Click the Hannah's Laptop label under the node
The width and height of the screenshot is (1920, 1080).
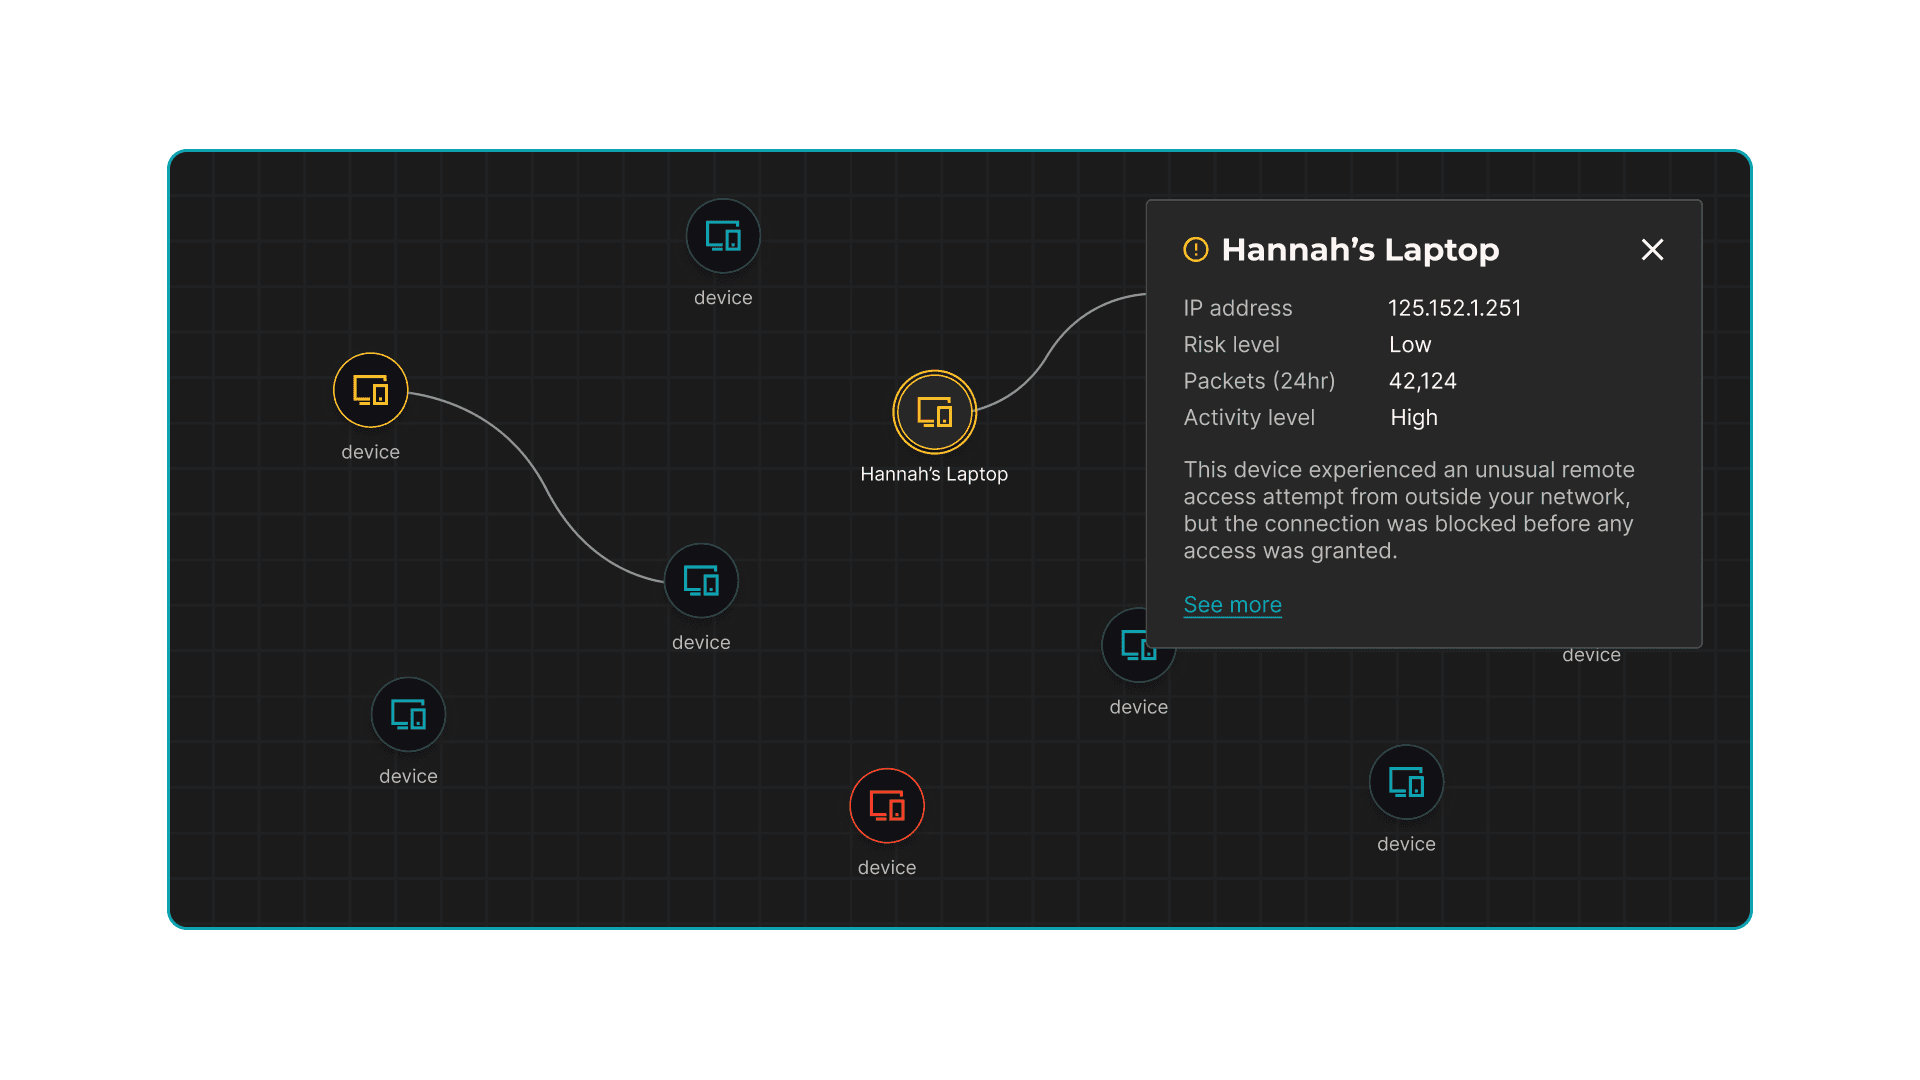tap(934, 474)
